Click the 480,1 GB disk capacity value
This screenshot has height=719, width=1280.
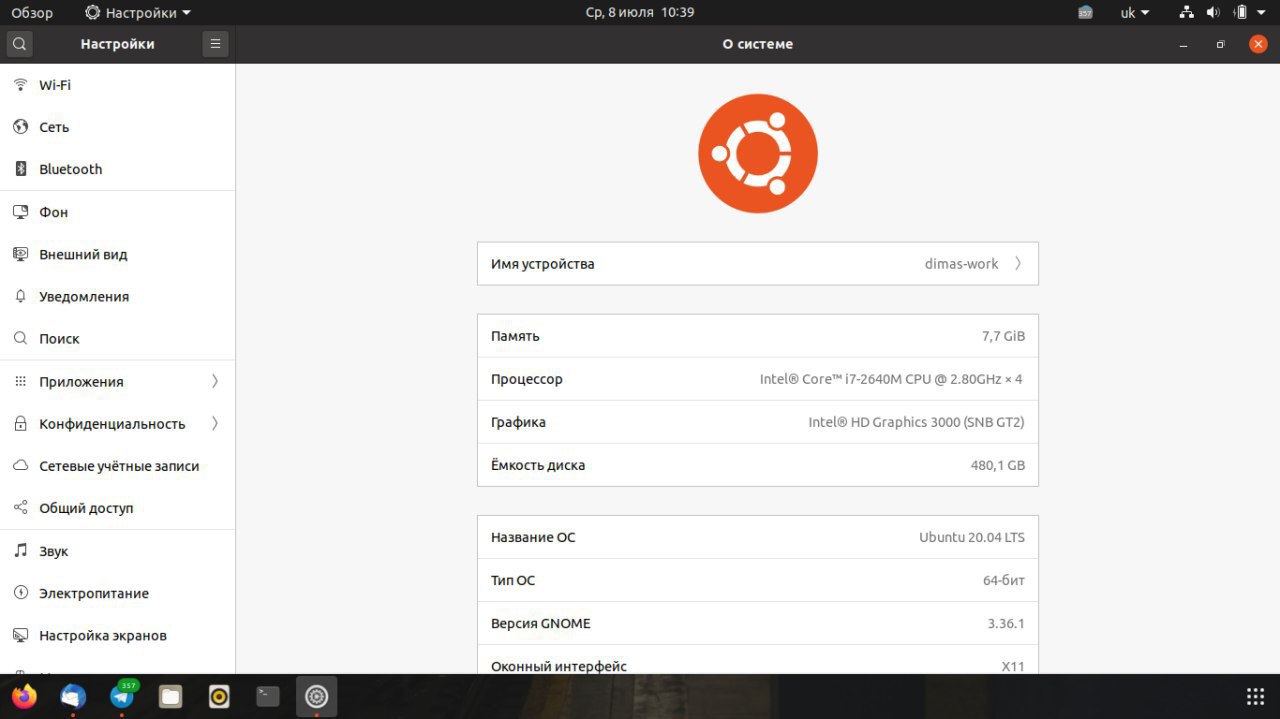pyautogui.click(x=998, y=465)
